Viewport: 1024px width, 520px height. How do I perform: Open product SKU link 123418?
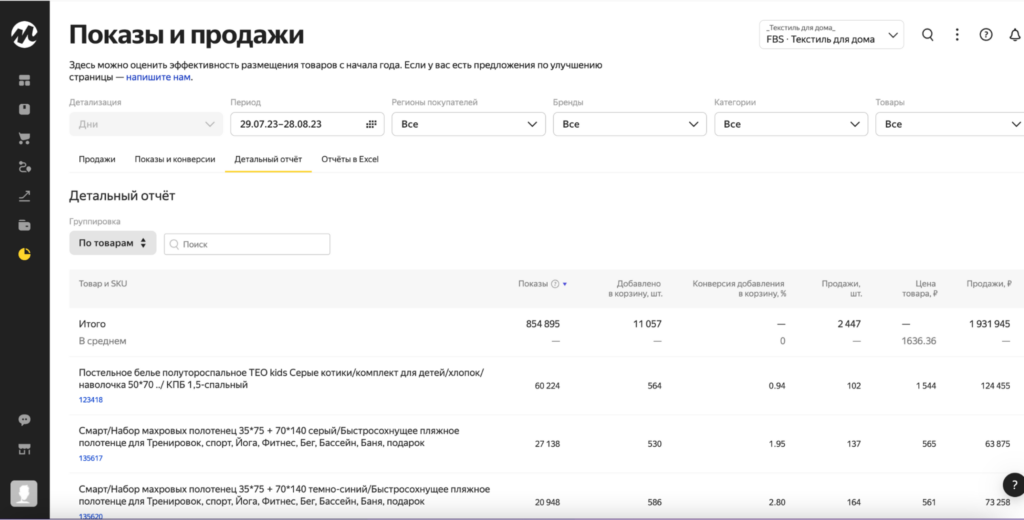pyautogui.click(x=91, y=400)
